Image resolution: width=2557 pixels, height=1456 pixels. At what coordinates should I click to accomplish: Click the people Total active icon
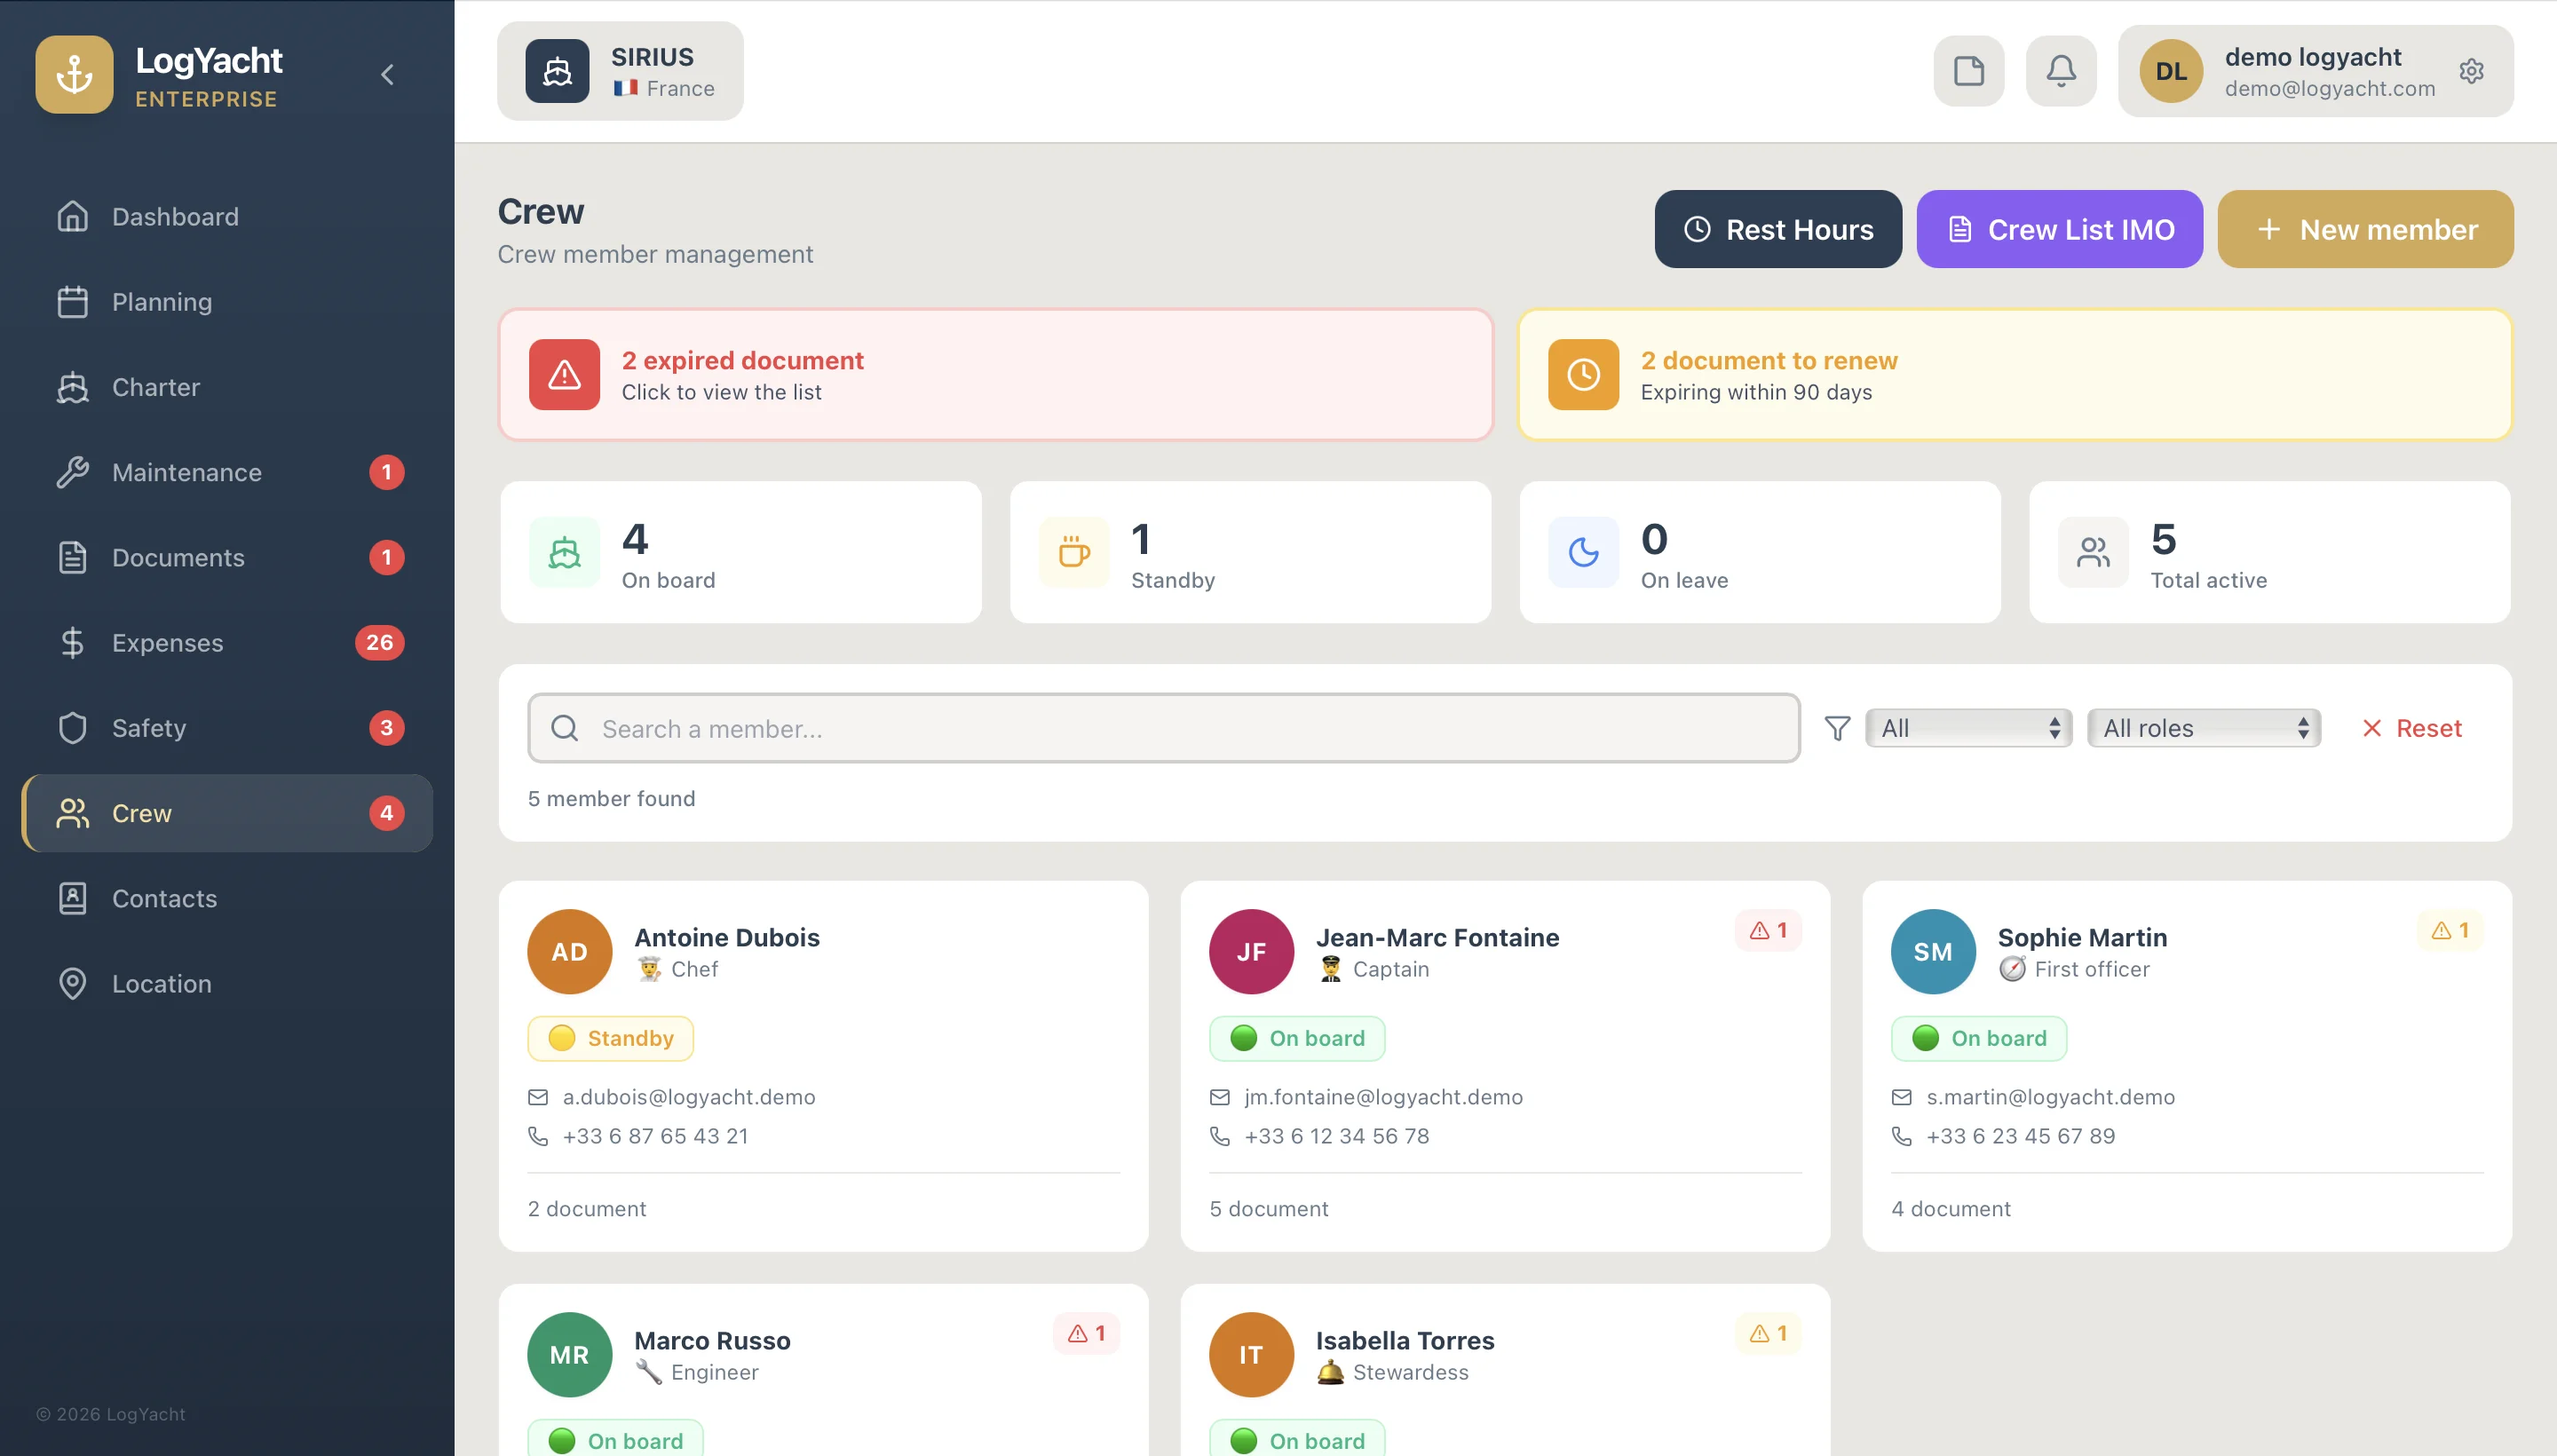2093,552
